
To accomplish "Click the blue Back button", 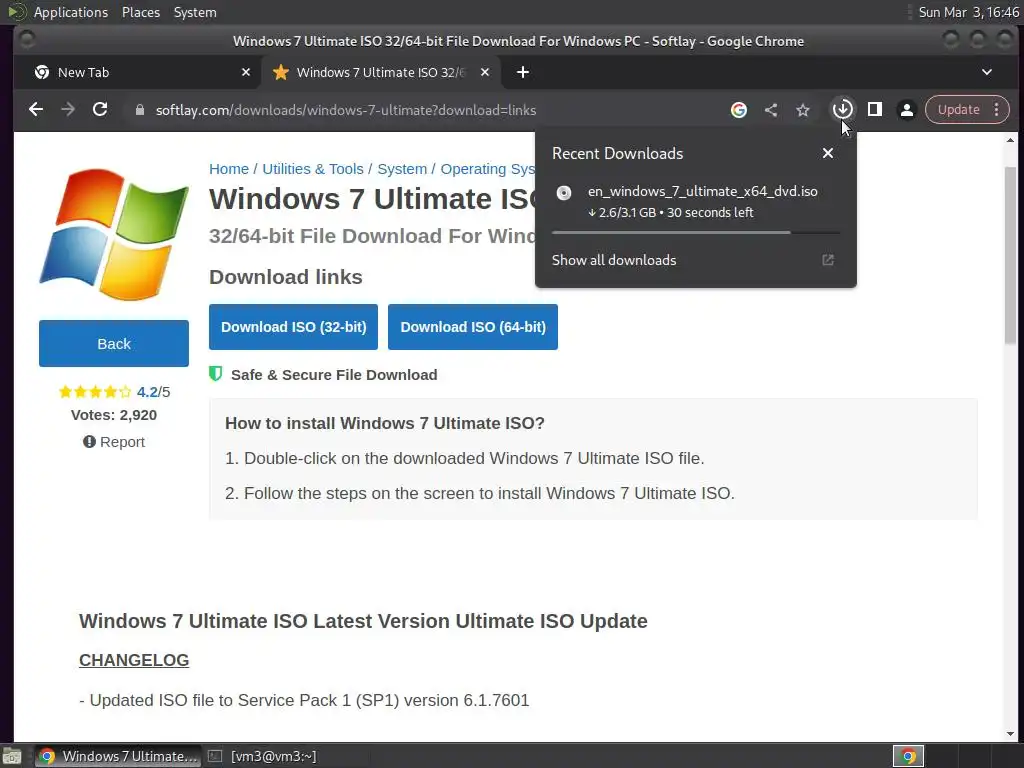I will tap(114, 344).
